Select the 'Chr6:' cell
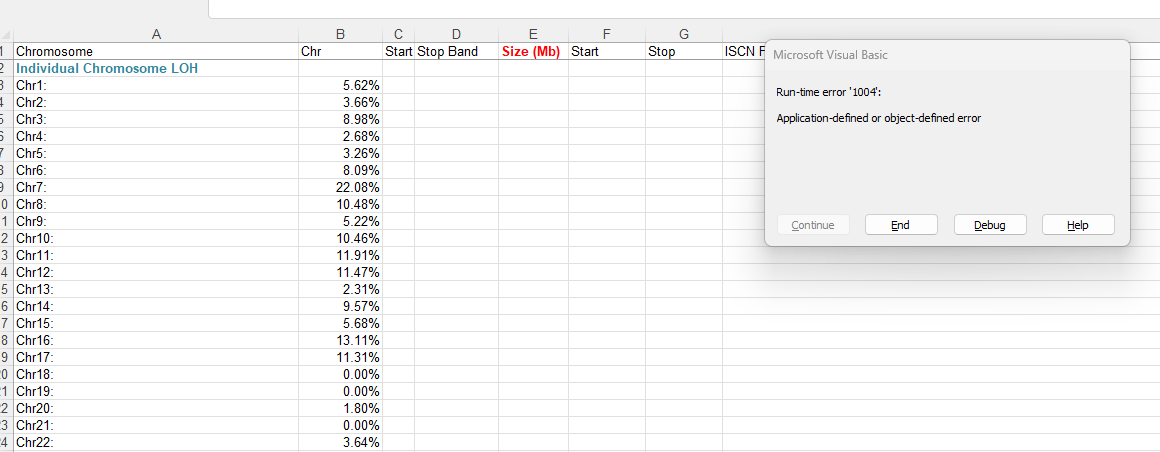This screenshot has height=452, width=1160. pos(156,170)
